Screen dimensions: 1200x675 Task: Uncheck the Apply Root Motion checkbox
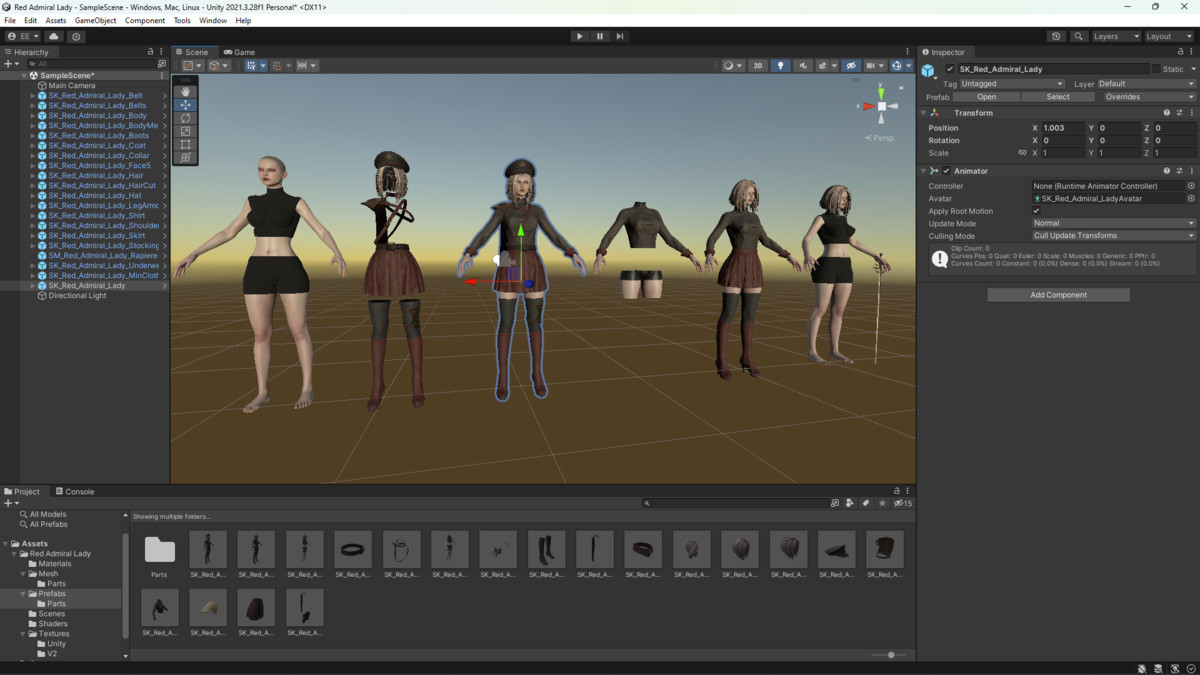[1036, 211]
